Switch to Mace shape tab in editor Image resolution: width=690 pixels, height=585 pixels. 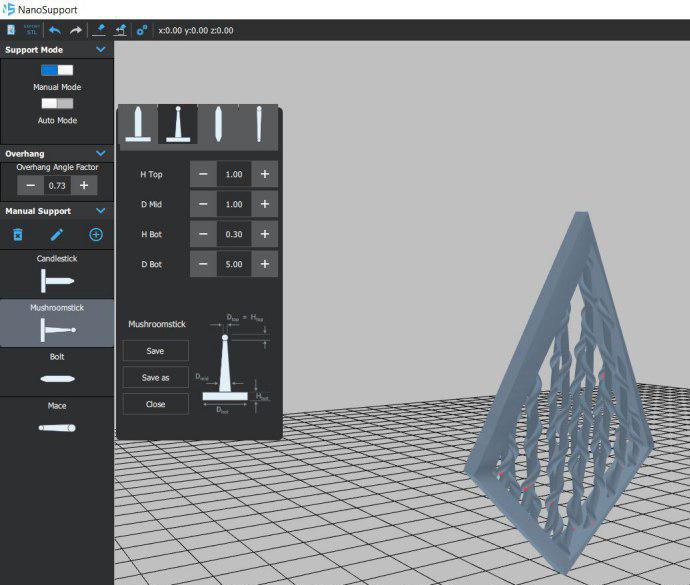(259, 125)
